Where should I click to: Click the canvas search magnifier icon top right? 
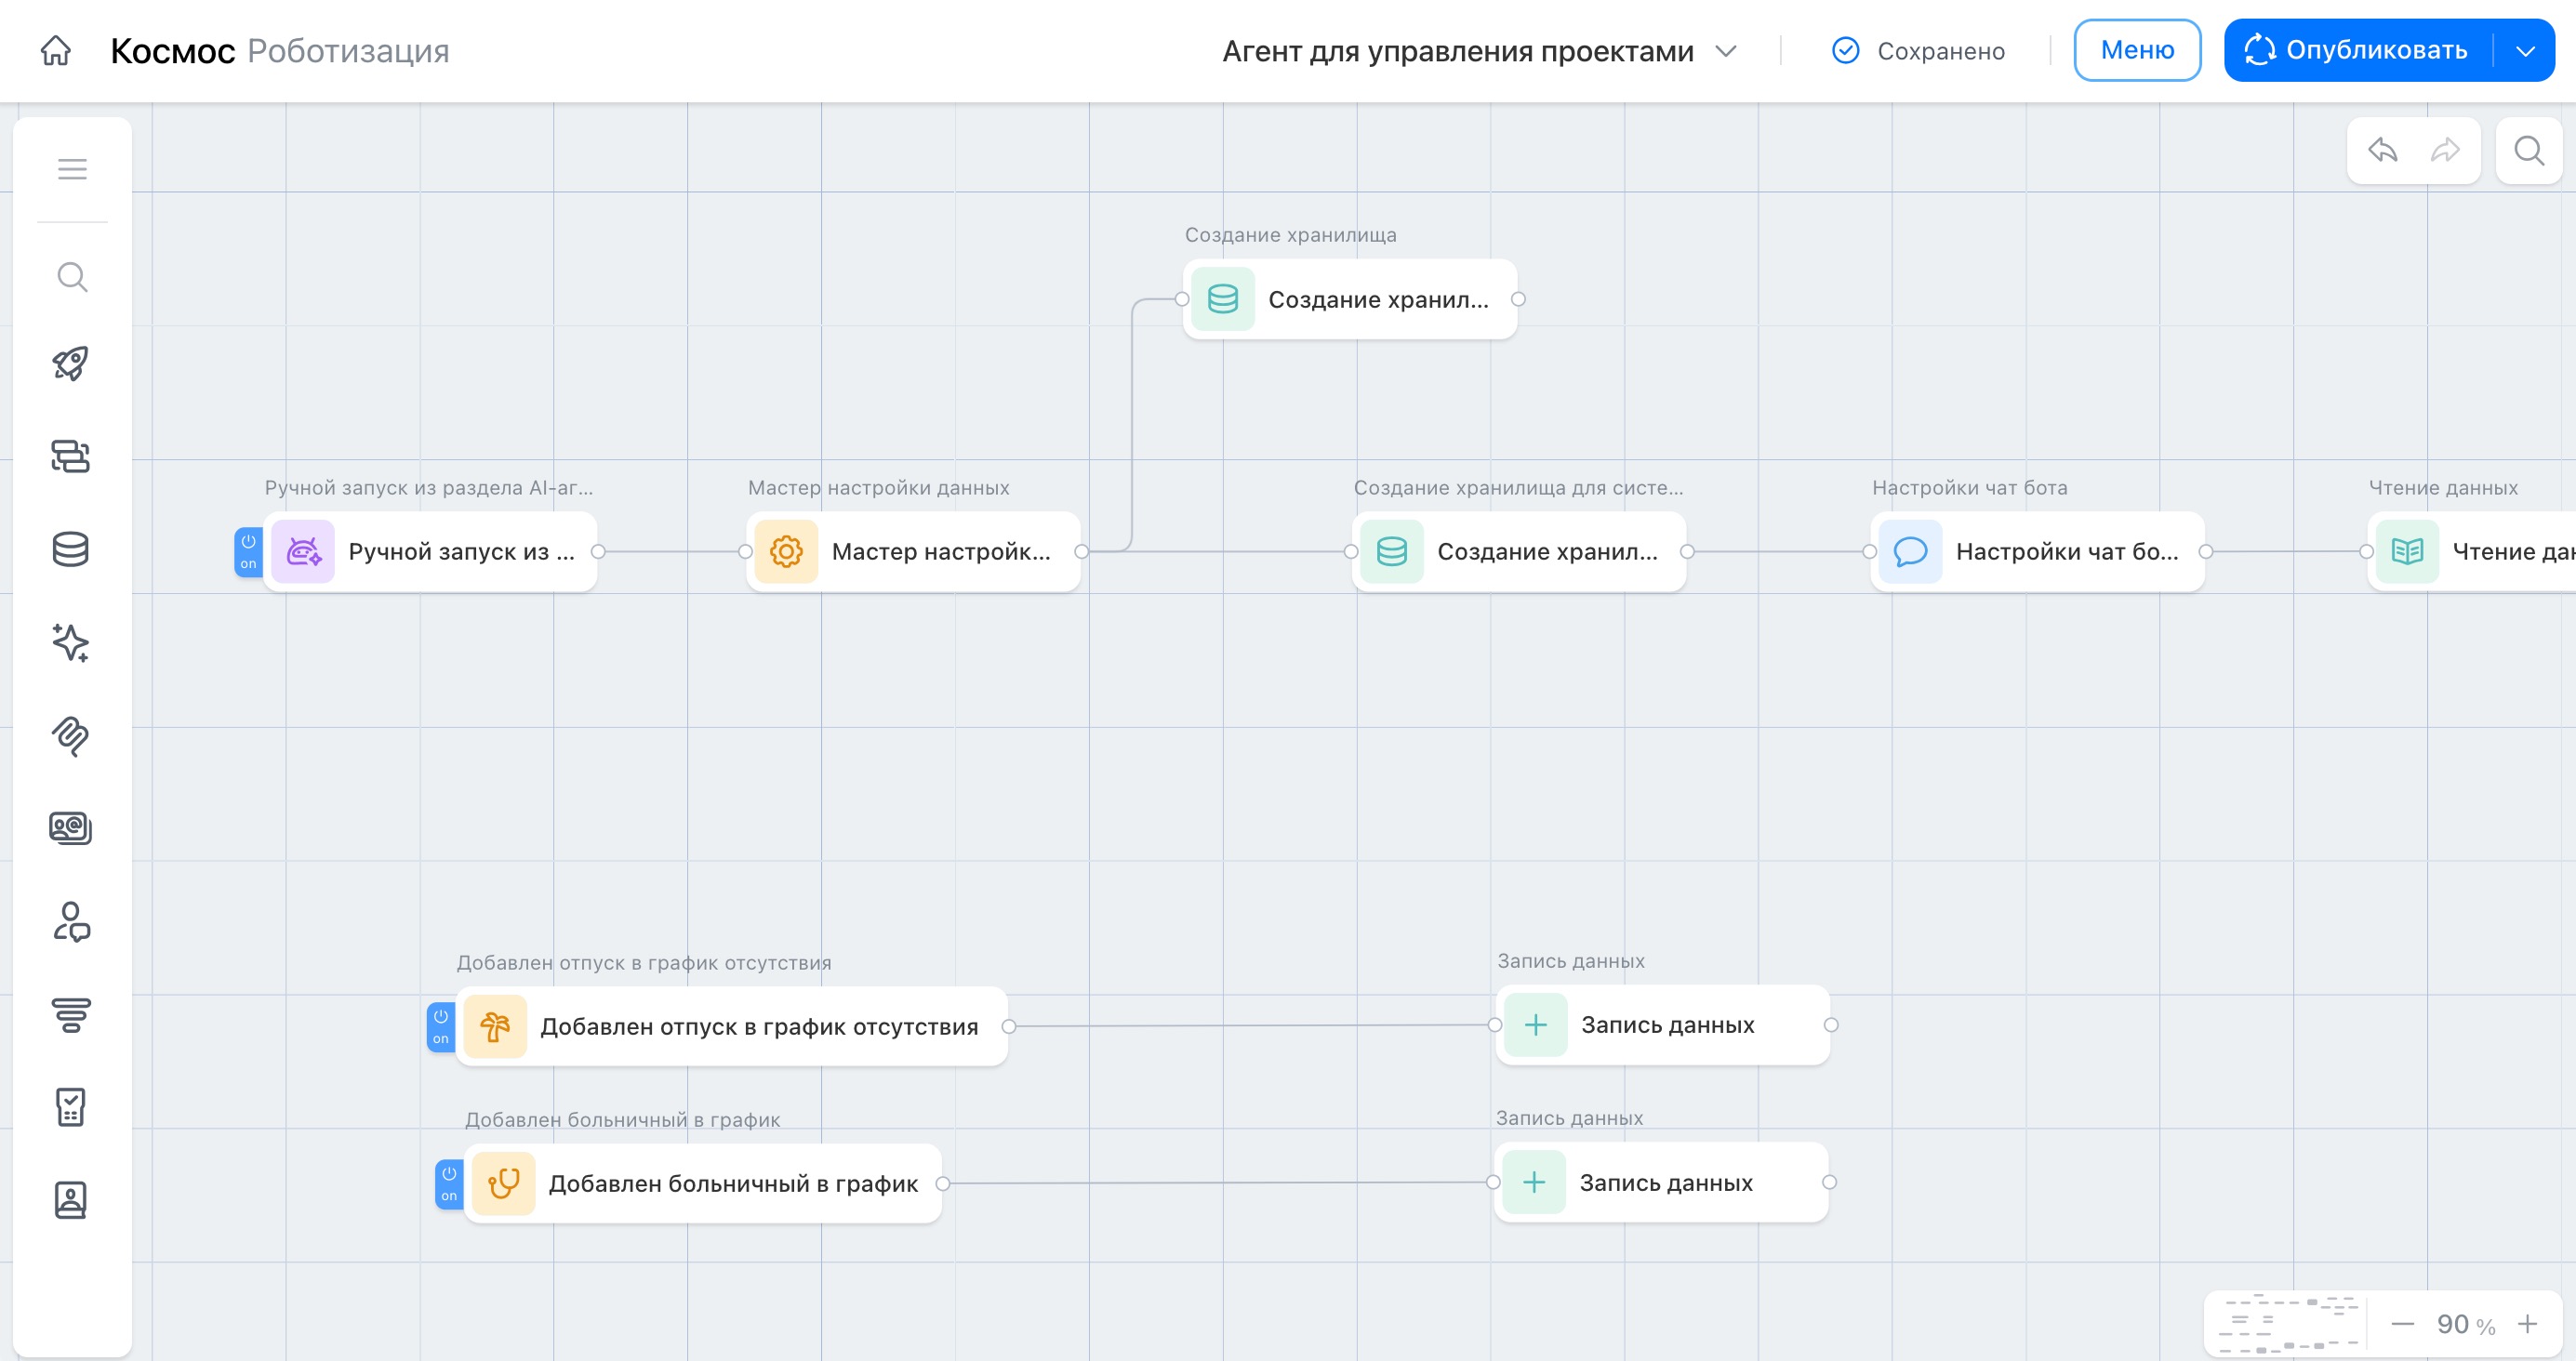pos(2528,151)
